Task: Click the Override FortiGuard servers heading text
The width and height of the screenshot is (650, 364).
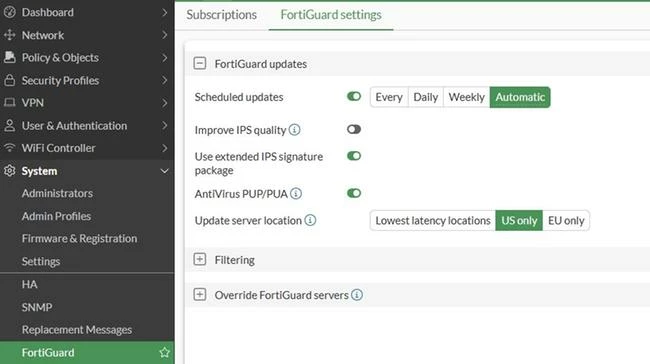Action: [281, 295]
